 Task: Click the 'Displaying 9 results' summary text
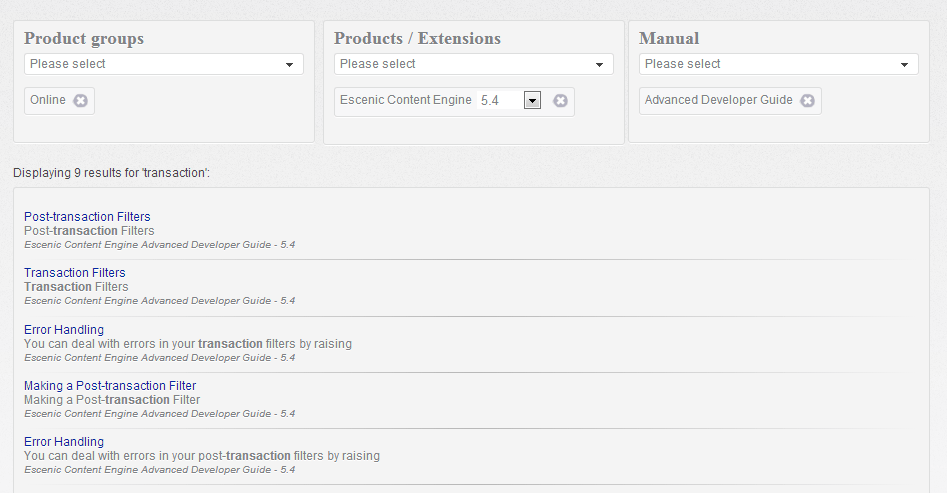click(x=111, y=173)
